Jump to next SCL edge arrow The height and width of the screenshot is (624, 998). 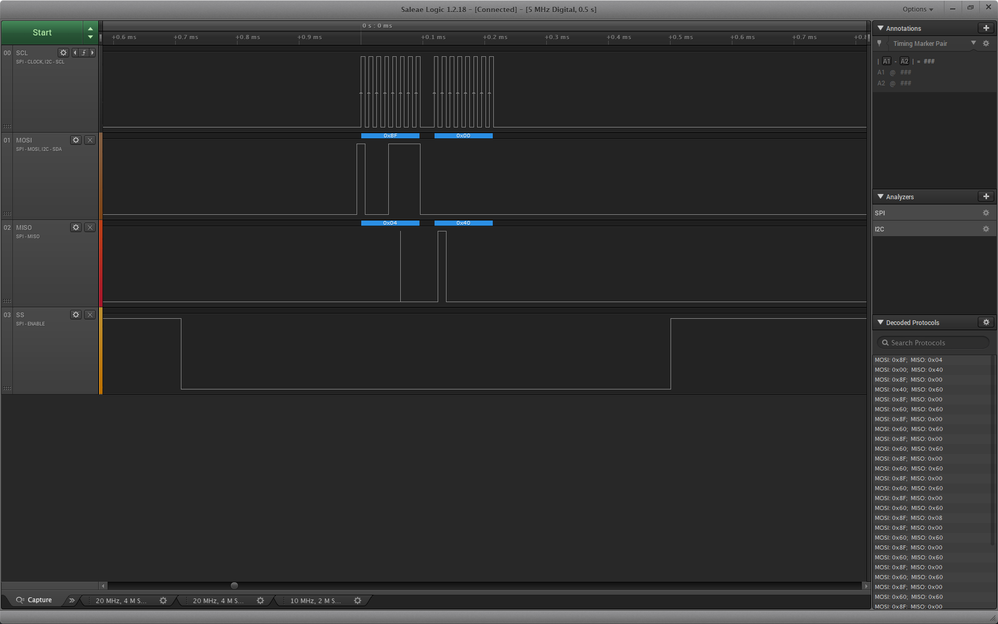[92, 53]
